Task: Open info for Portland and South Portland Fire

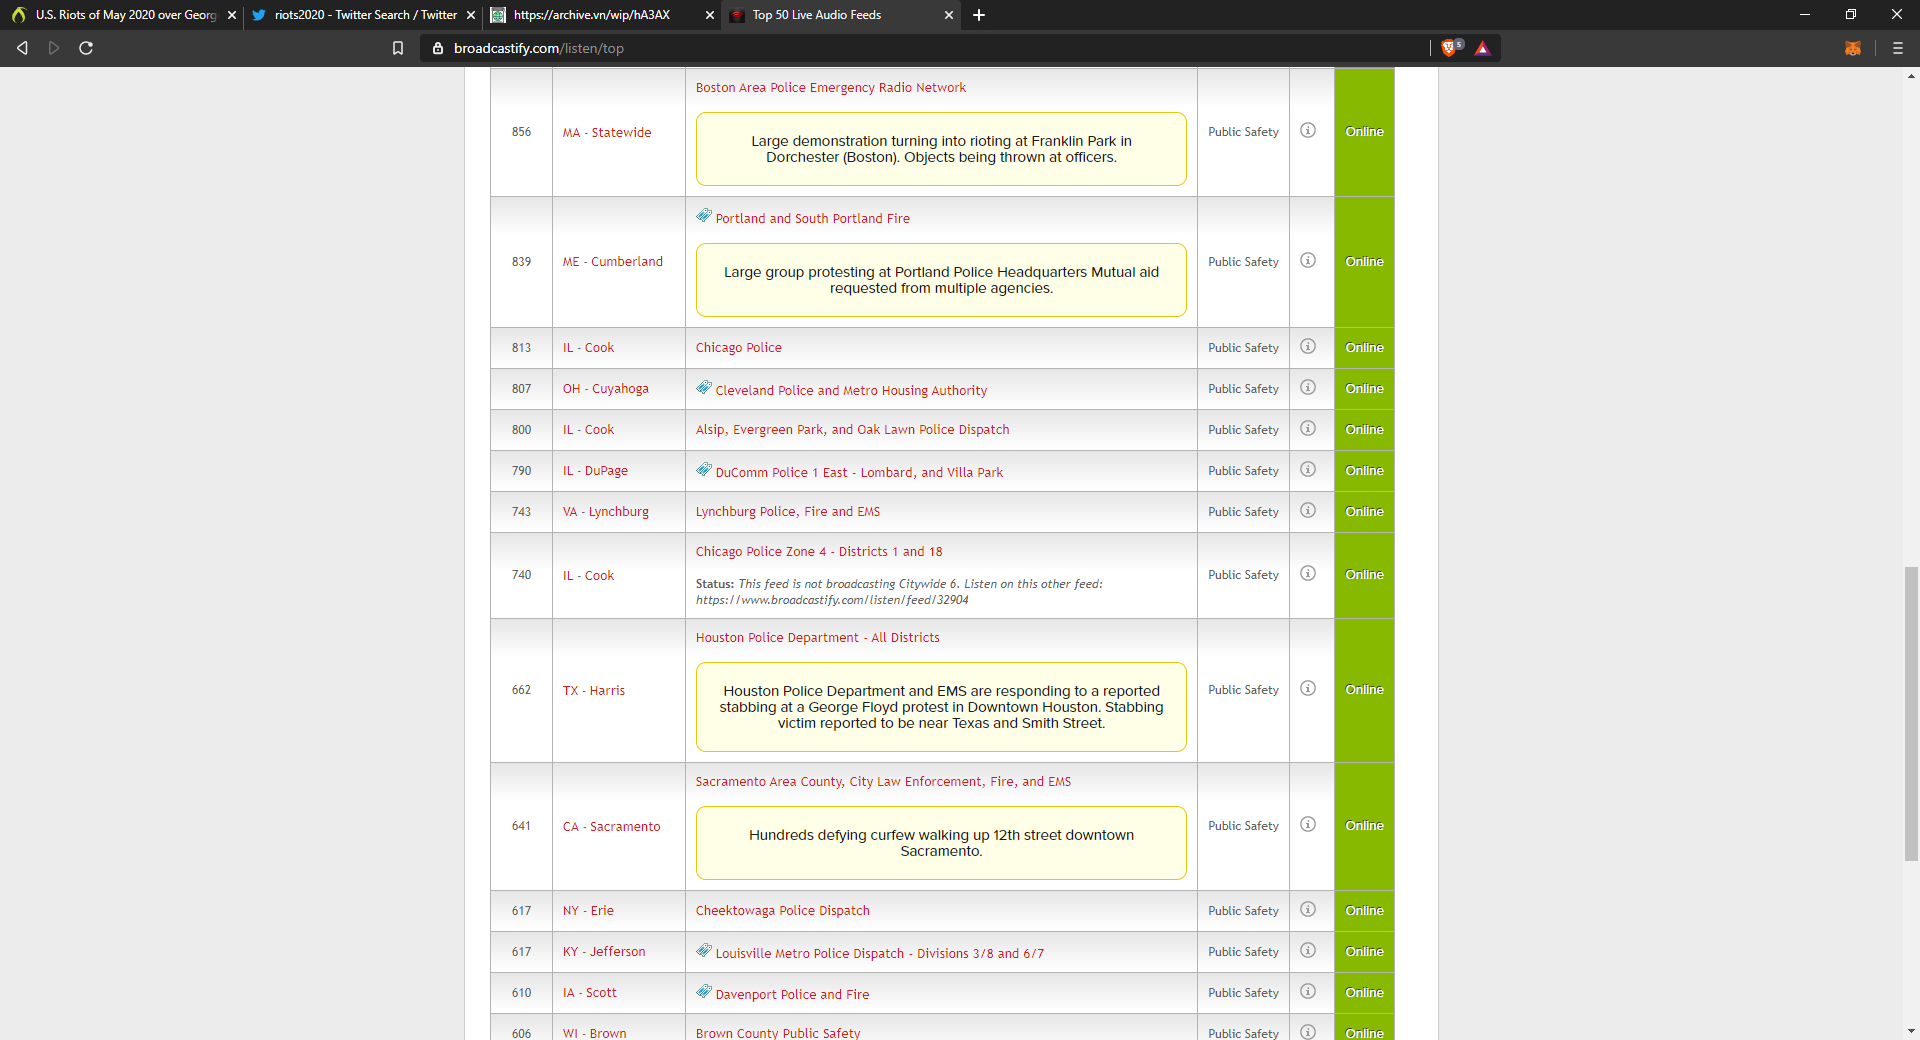Action: pos(1307,261)
